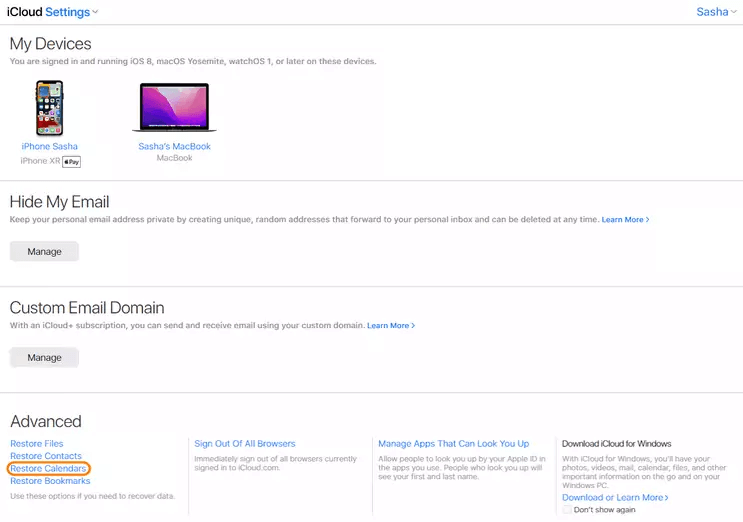
Task: Select Restore Contacts link
Action: (x=46, y=456)
